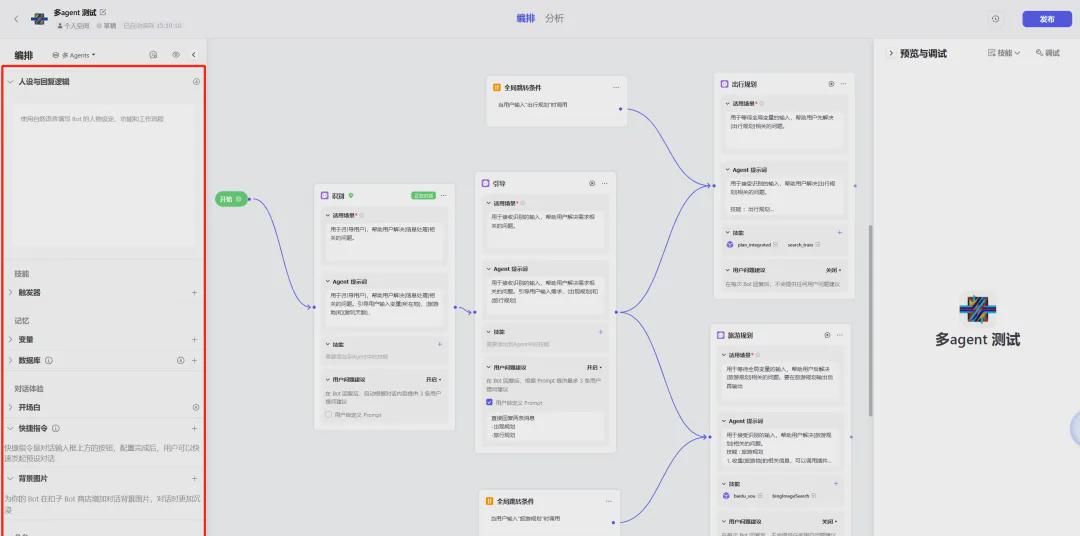Toggle the eye icon in 编排 panel header

click(x=175, y=55)
